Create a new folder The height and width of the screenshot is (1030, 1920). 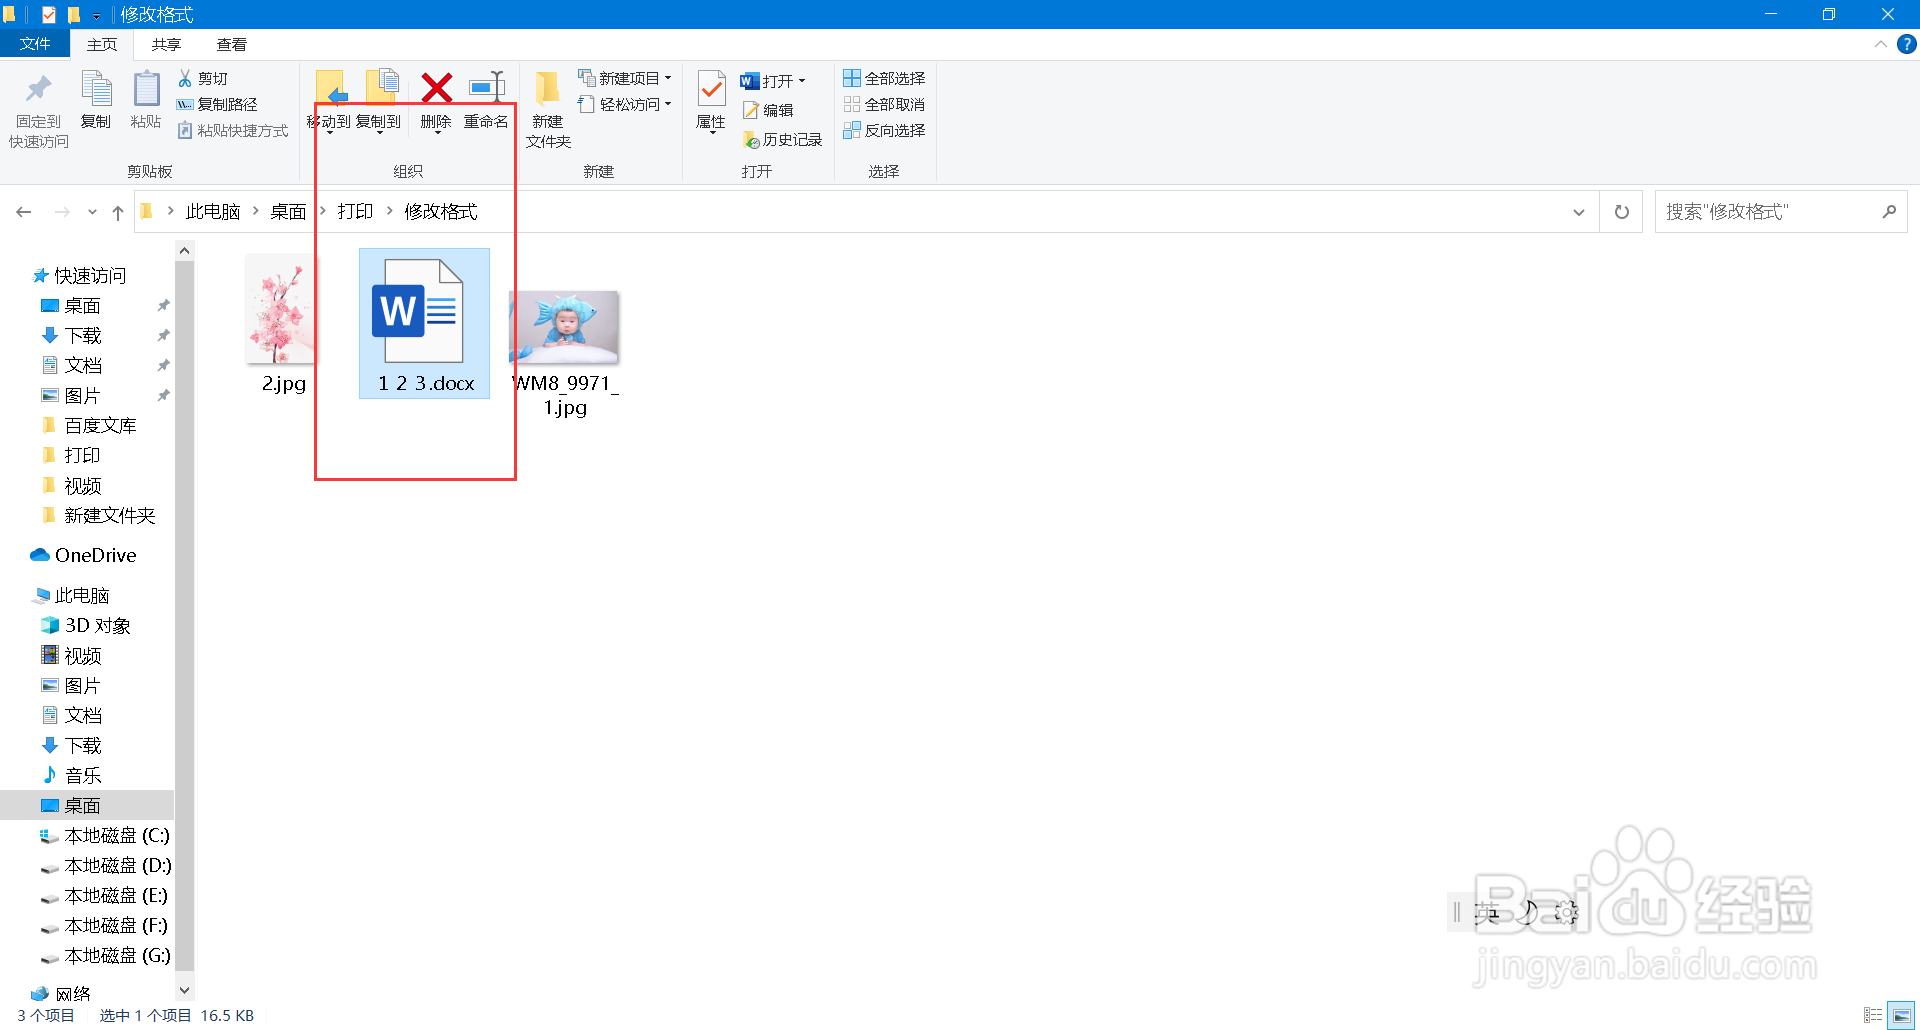548,110
